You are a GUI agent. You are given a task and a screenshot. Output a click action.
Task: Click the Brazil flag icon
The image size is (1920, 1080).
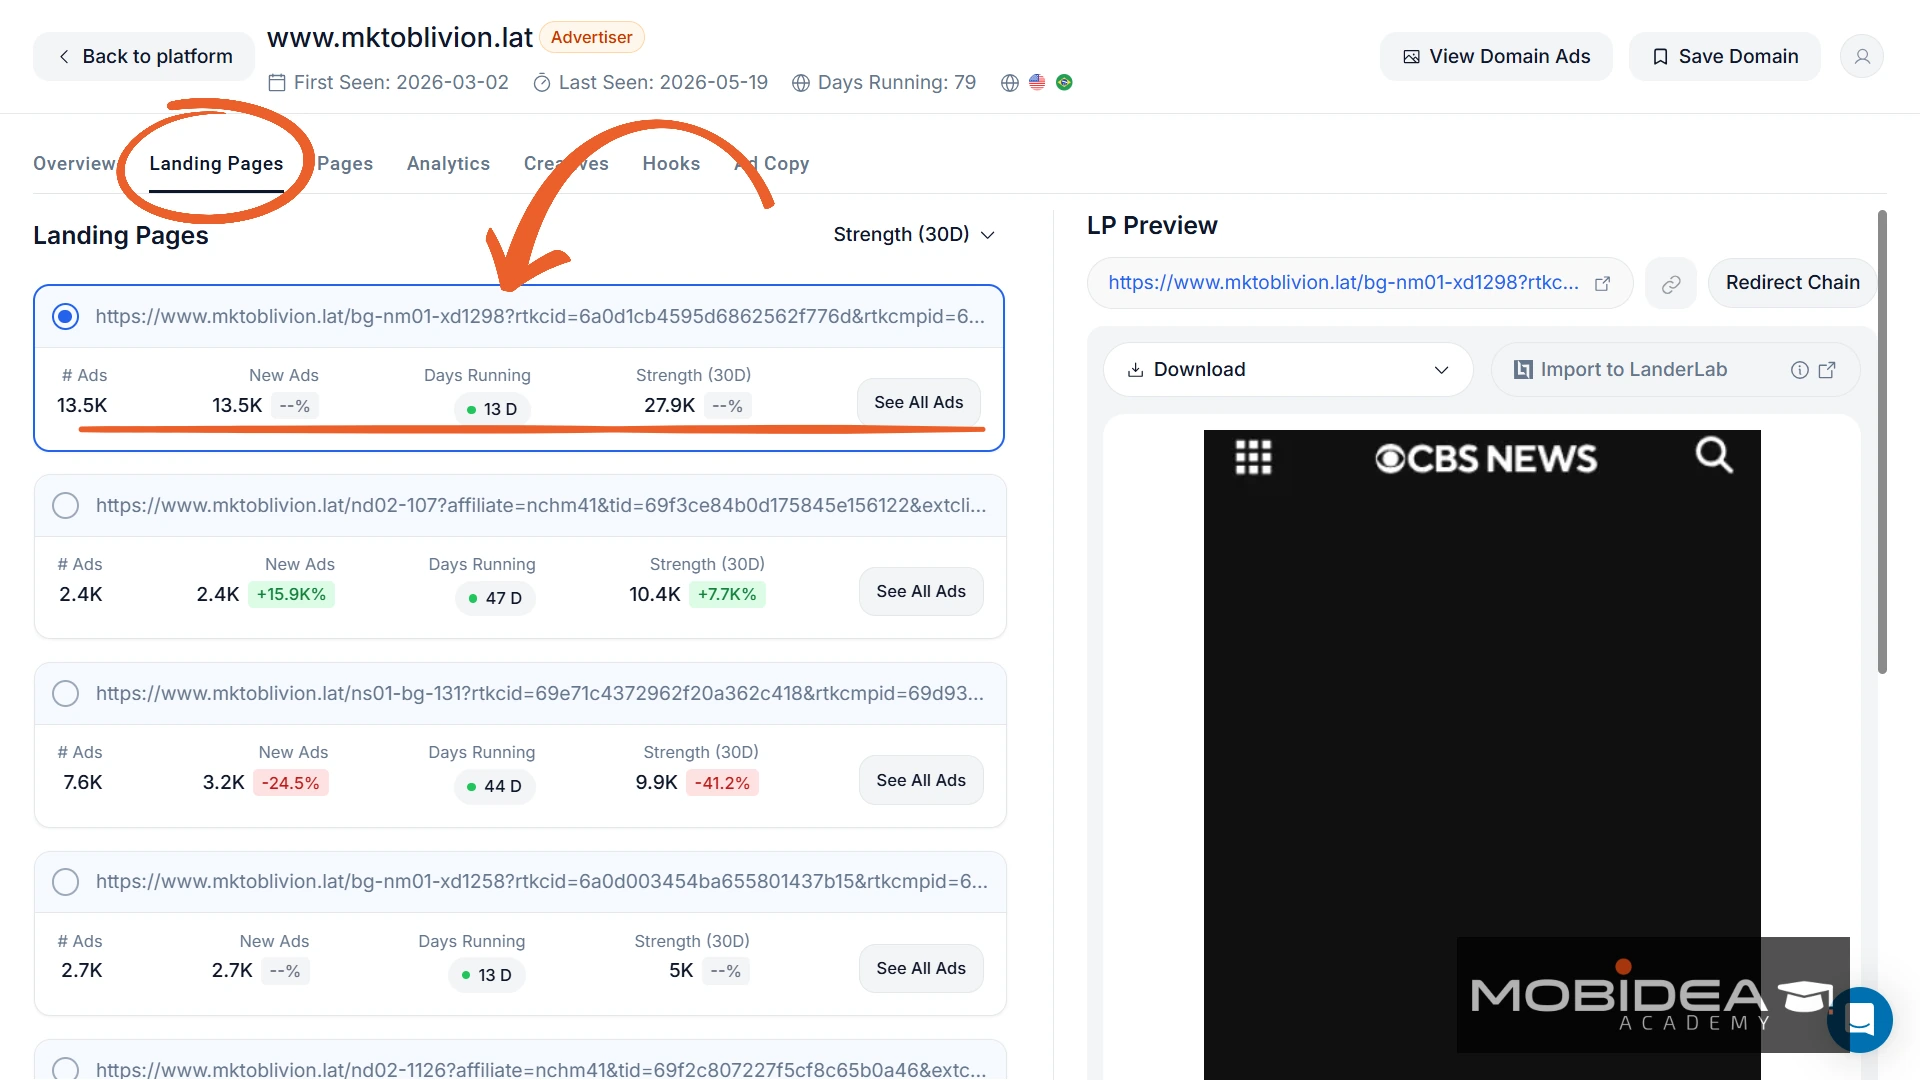1064,82
